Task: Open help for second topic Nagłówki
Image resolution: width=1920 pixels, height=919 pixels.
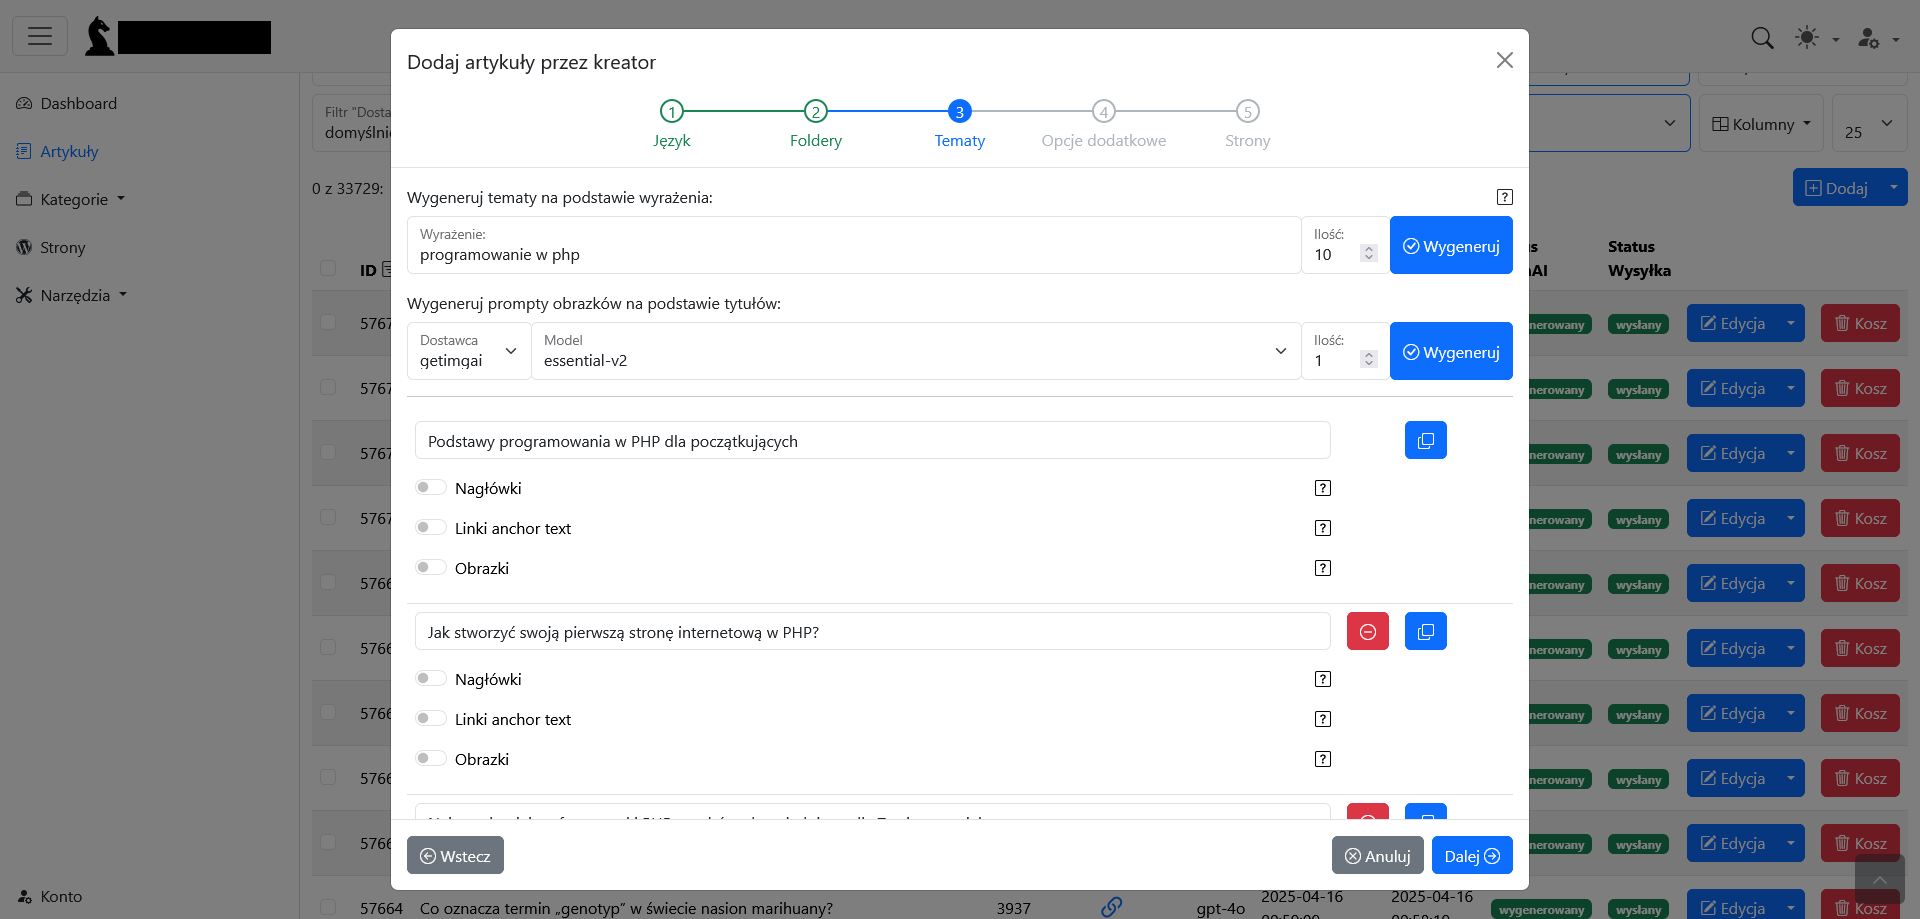Action: (1322, 679)
